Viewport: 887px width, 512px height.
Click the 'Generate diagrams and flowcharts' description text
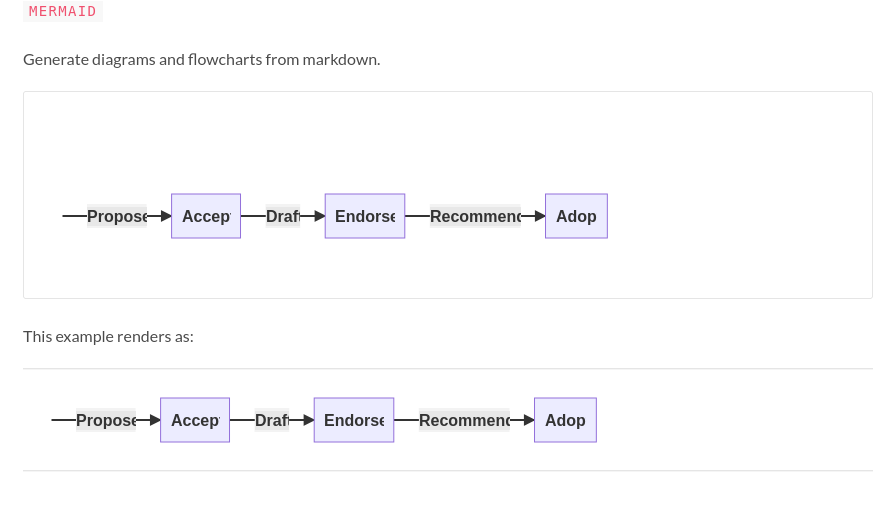[x=201, y=59]
